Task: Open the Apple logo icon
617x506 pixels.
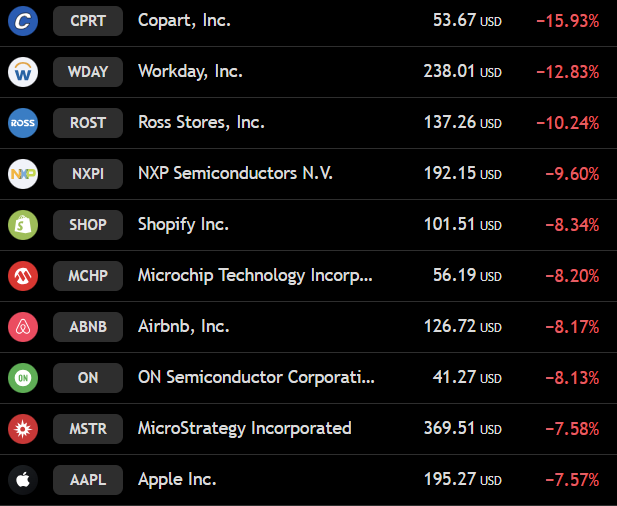Action: [x=23, y=480]
